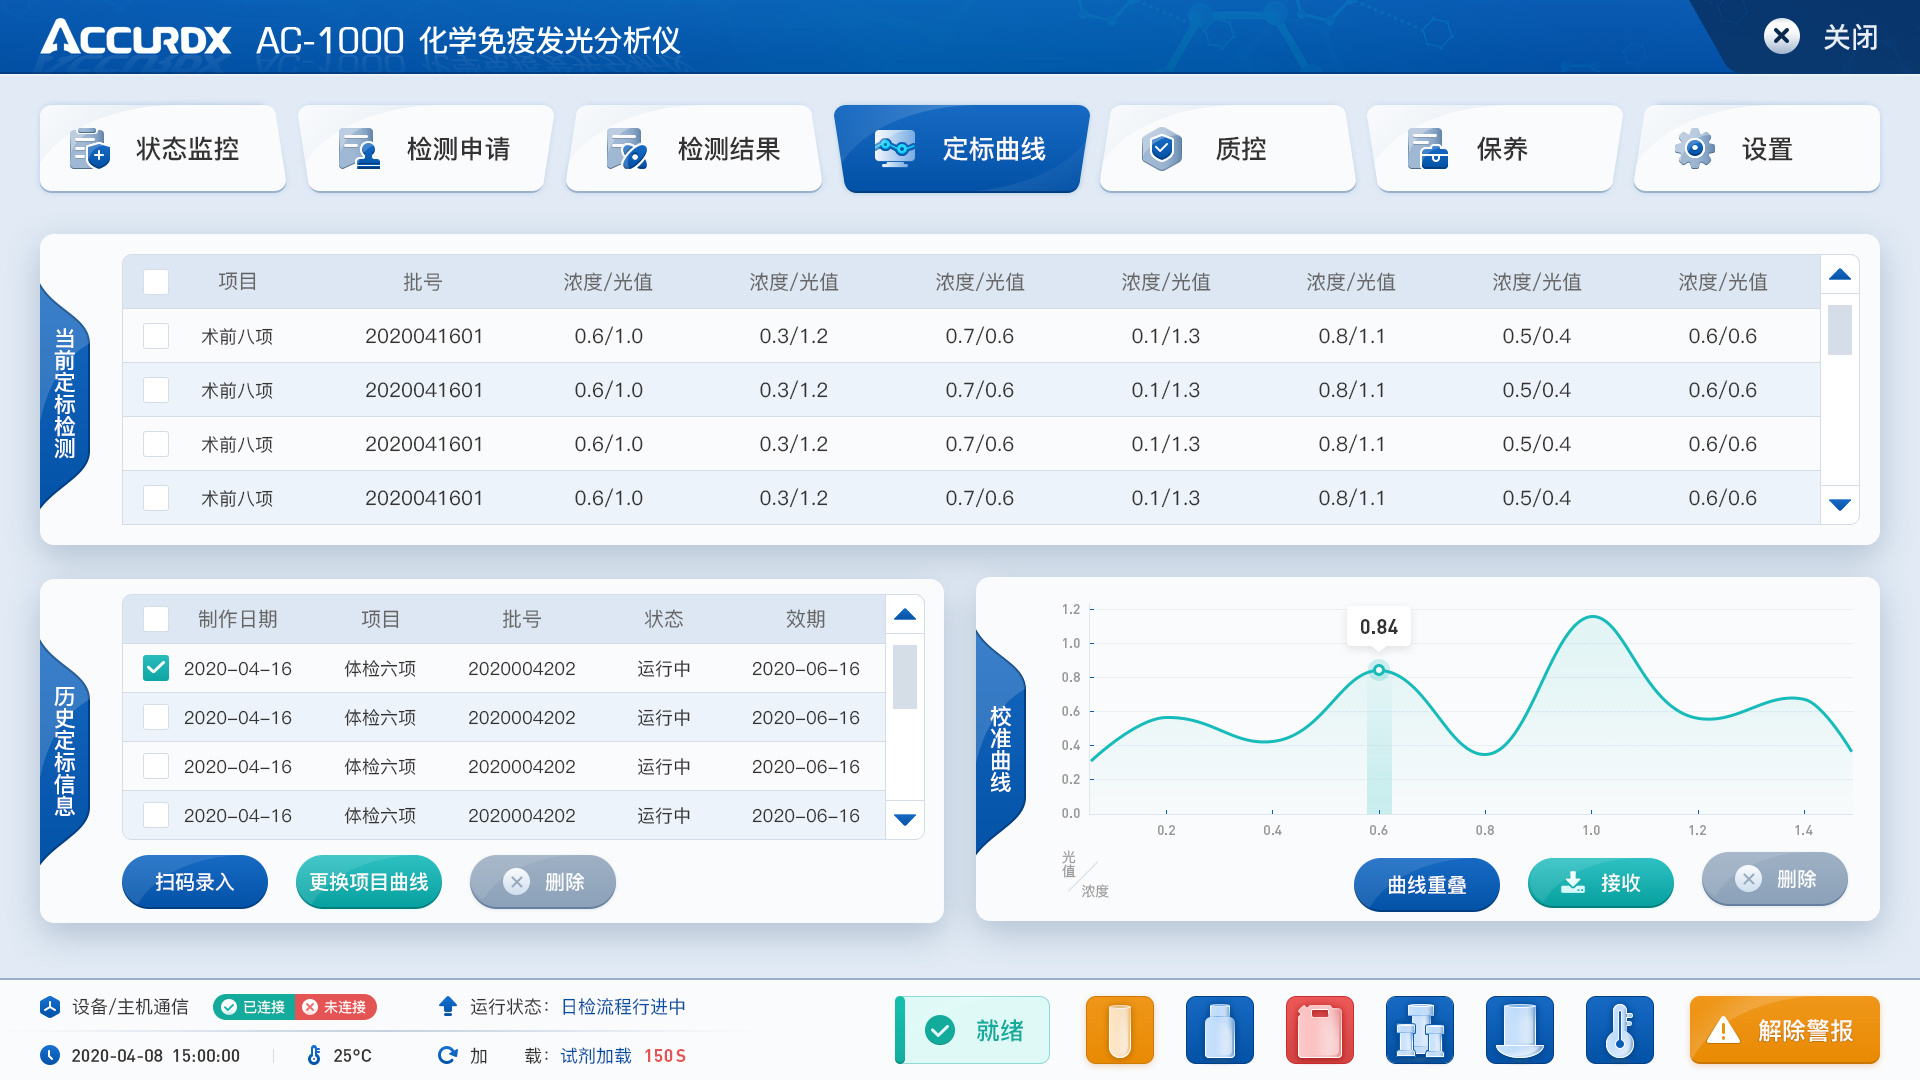Click the test tube status icon
The image size is (1920, 1080).
coord(1119,1029)
